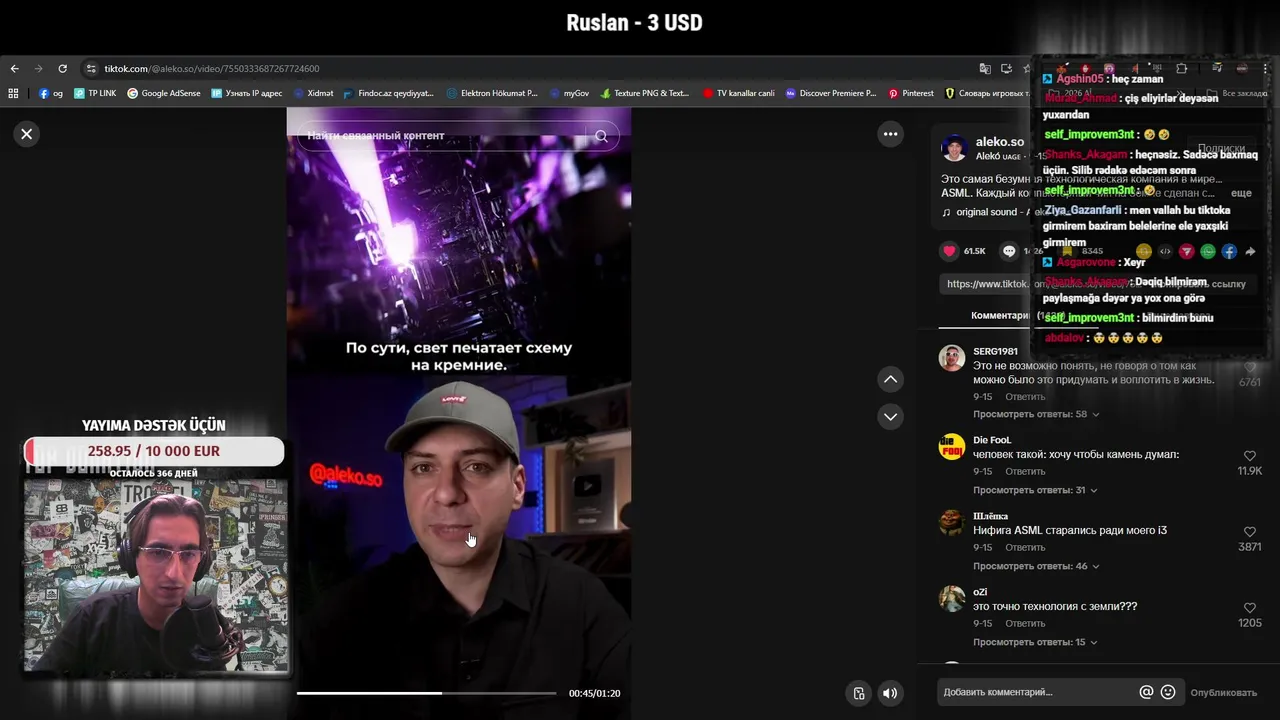
Task: Toggle video mute with speaker icon
Action: 890,693
